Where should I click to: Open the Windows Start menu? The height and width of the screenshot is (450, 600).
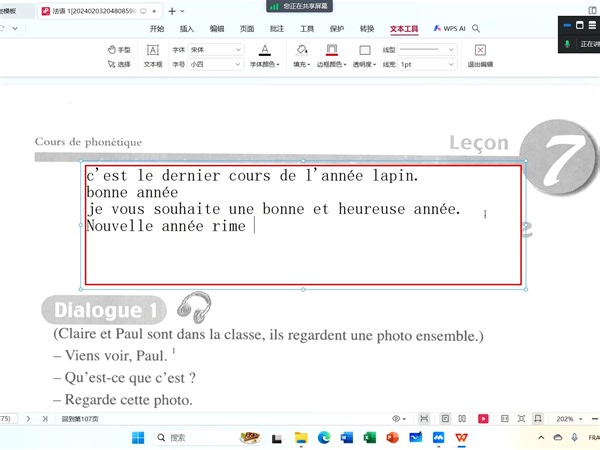pyautogui.click(x=138, y=438)
